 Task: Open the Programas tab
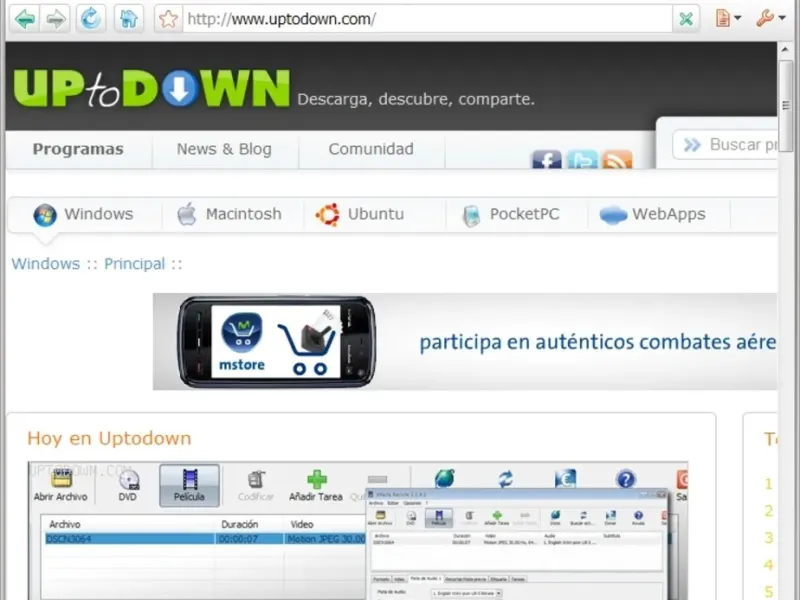pos(78,149)
